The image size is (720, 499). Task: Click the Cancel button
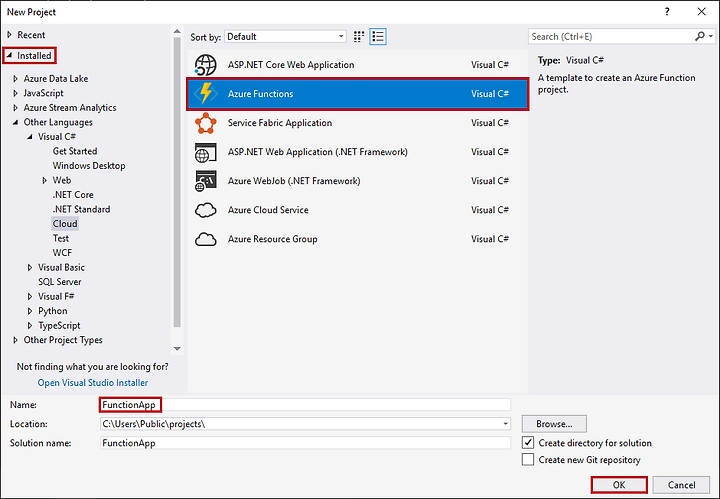[x=681, y=485]
